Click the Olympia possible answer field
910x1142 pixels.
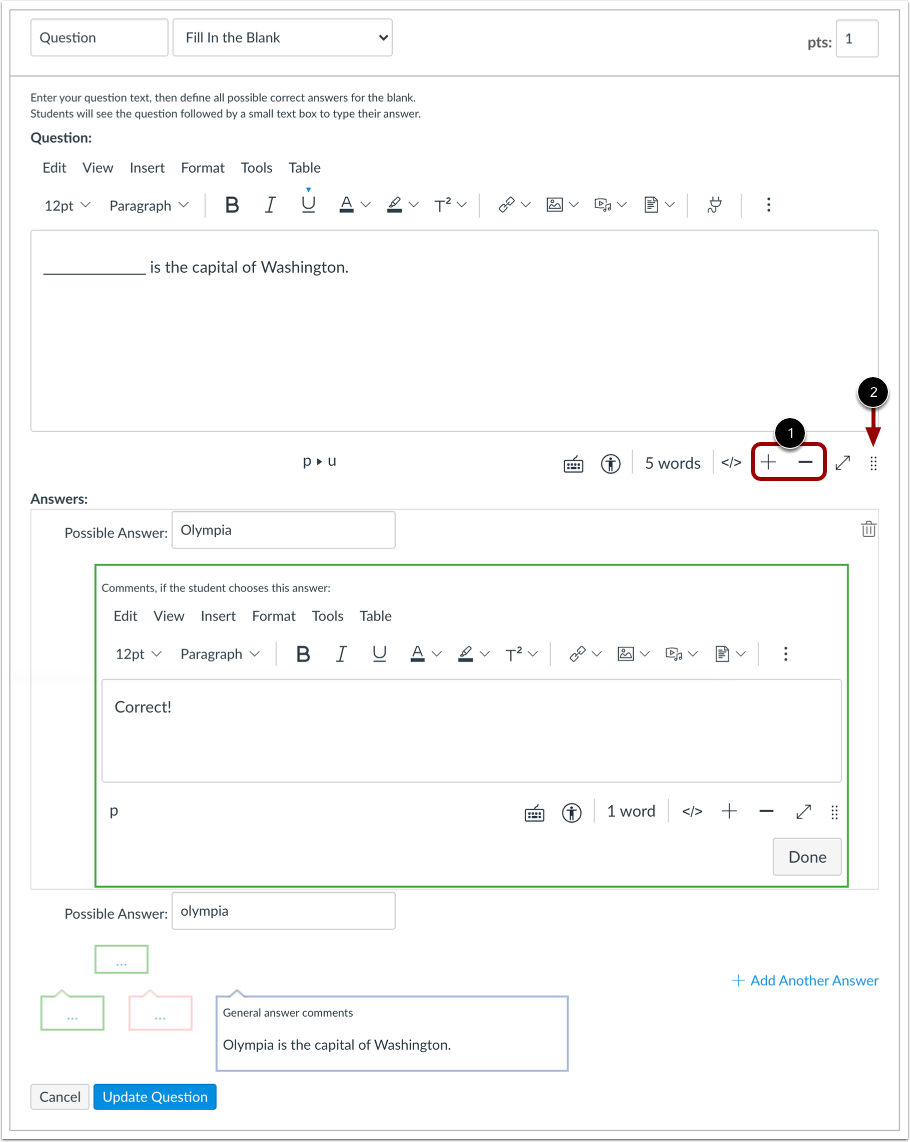283,530
